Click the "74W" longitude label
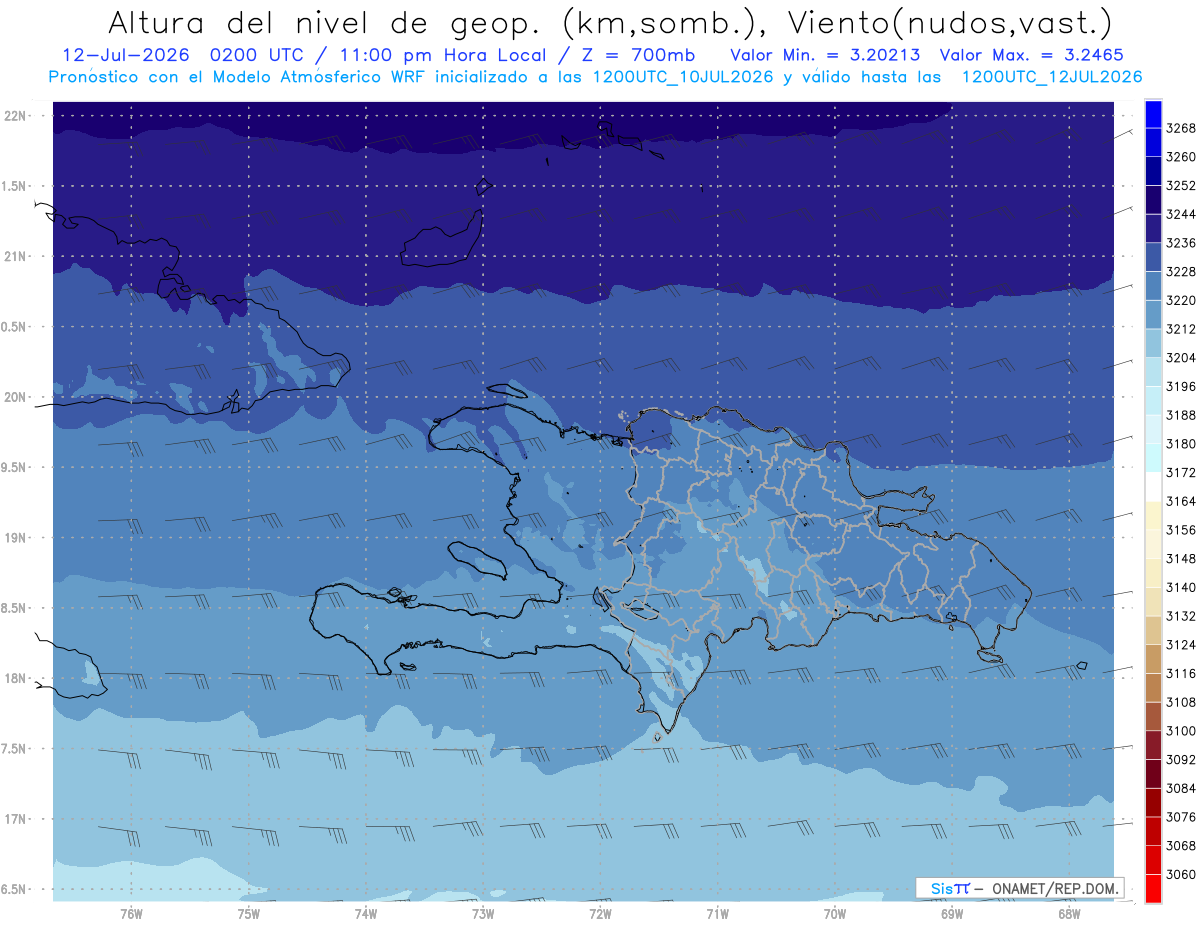1200x927 pixels. coord(366,914)
